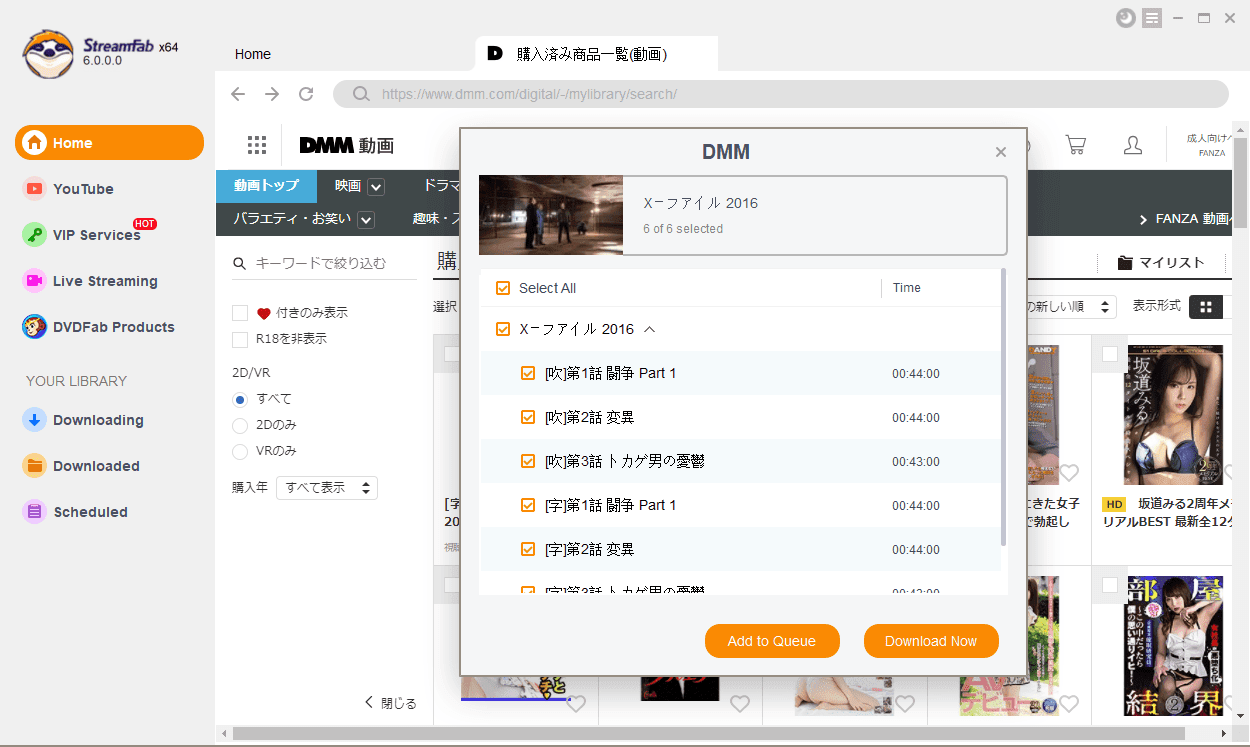The width and height of the screenshot is (1250, 747).
Task: Switch to the 購入済み商品一覧(動画) tab
Action: 597,54
